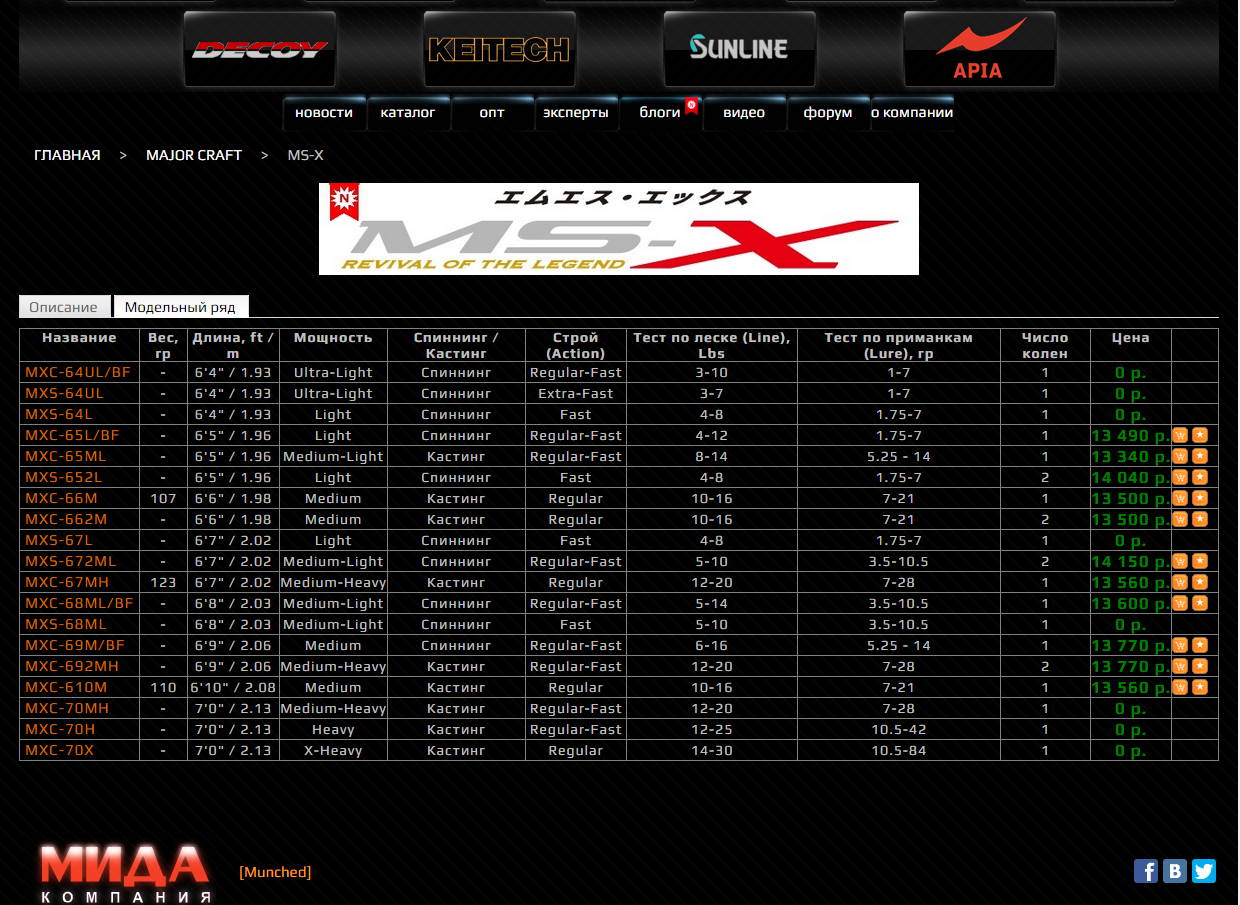
Task: Add MXC-65L/BF to the shopping cart
Action: pos(1180,435)
